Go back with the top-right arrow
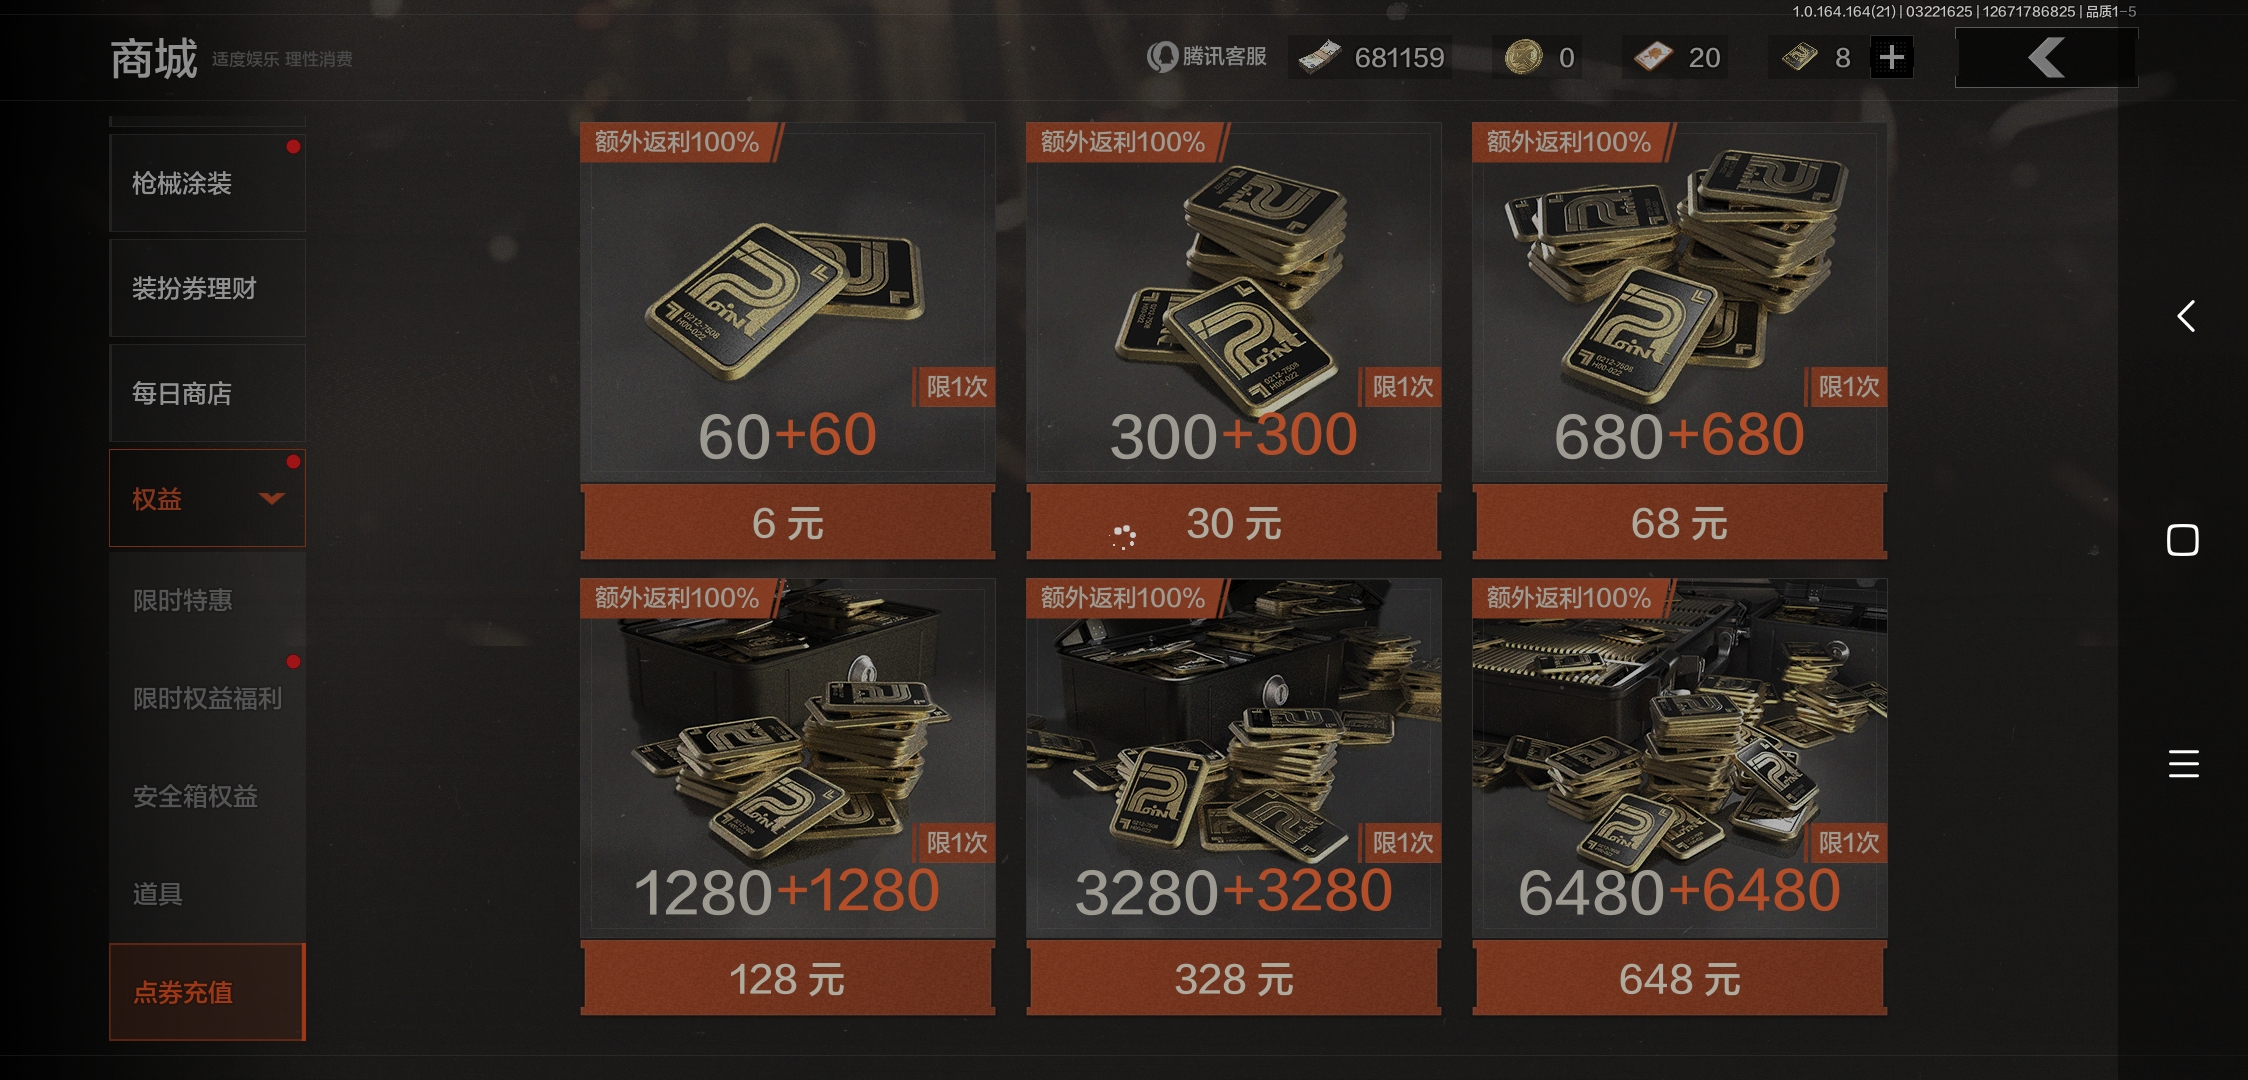Viewport: 2248px width, 1080px height. tap(2046, 57)
